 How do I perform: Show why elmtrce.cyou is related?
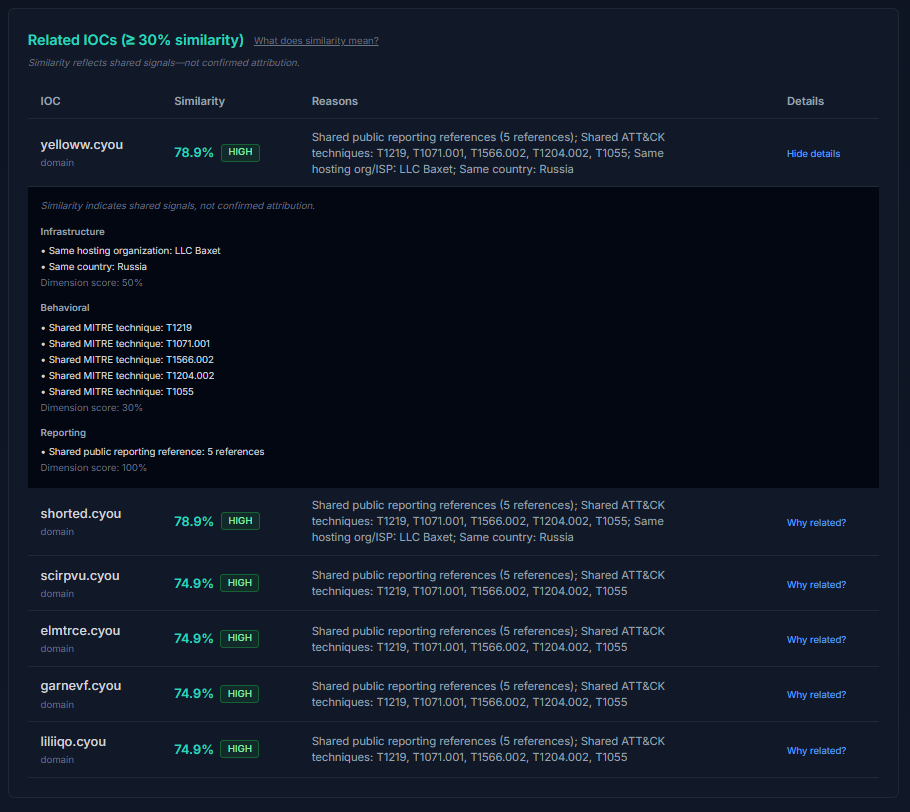point(816,639)
